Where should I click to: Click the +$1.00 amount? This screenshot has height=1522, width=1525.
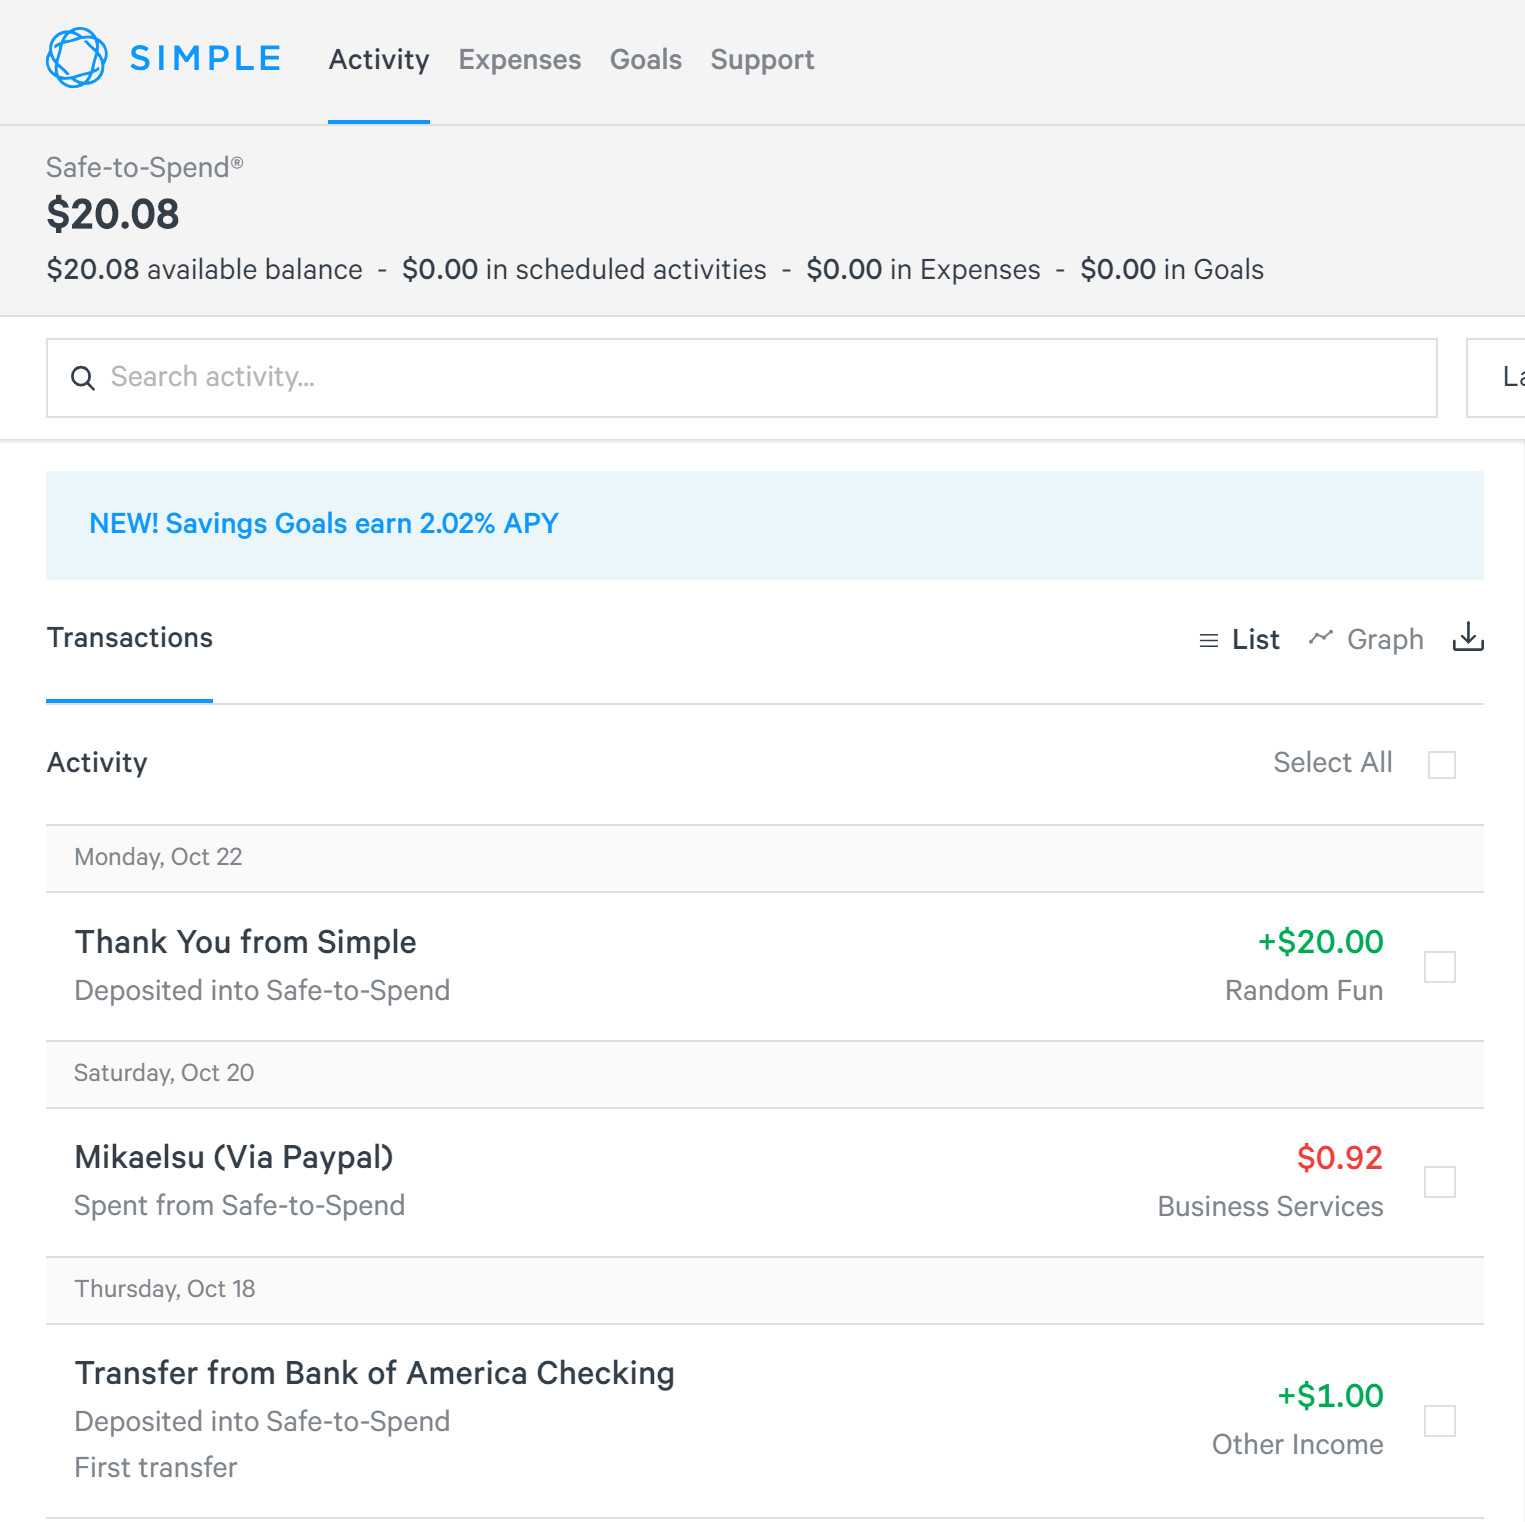click(x=1331, y=1396)
